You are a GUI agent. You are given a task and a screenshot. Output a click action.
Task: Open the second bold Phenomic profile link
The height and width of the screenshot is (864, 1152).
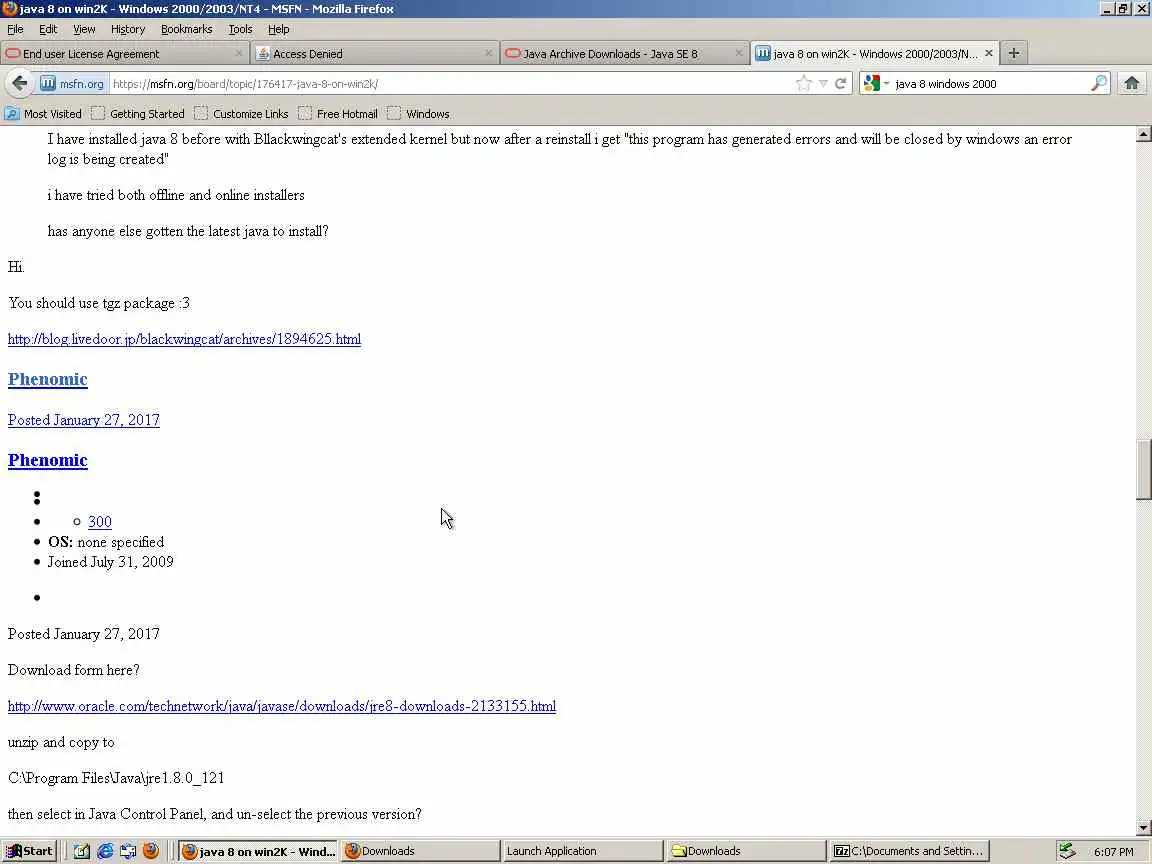(48, 460)
